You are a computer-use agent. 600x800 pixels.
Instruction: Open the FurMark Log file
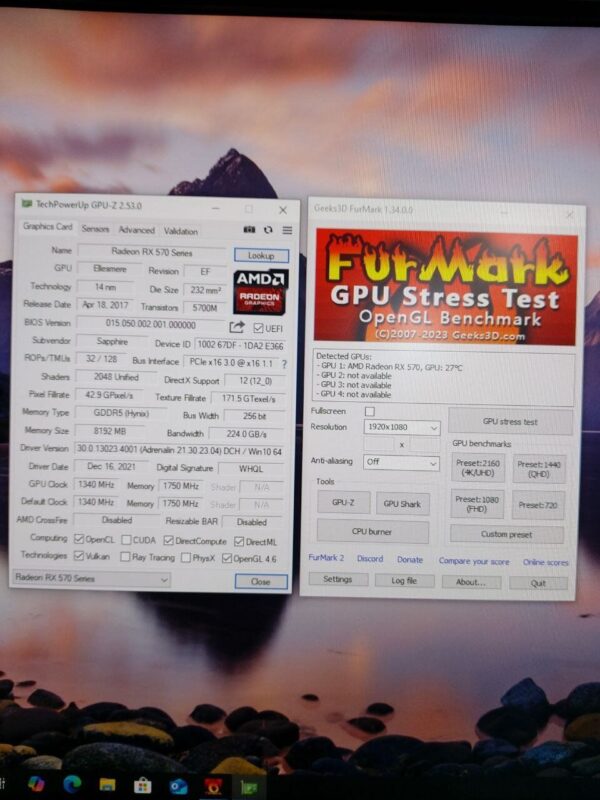click(x=404, y=581)
